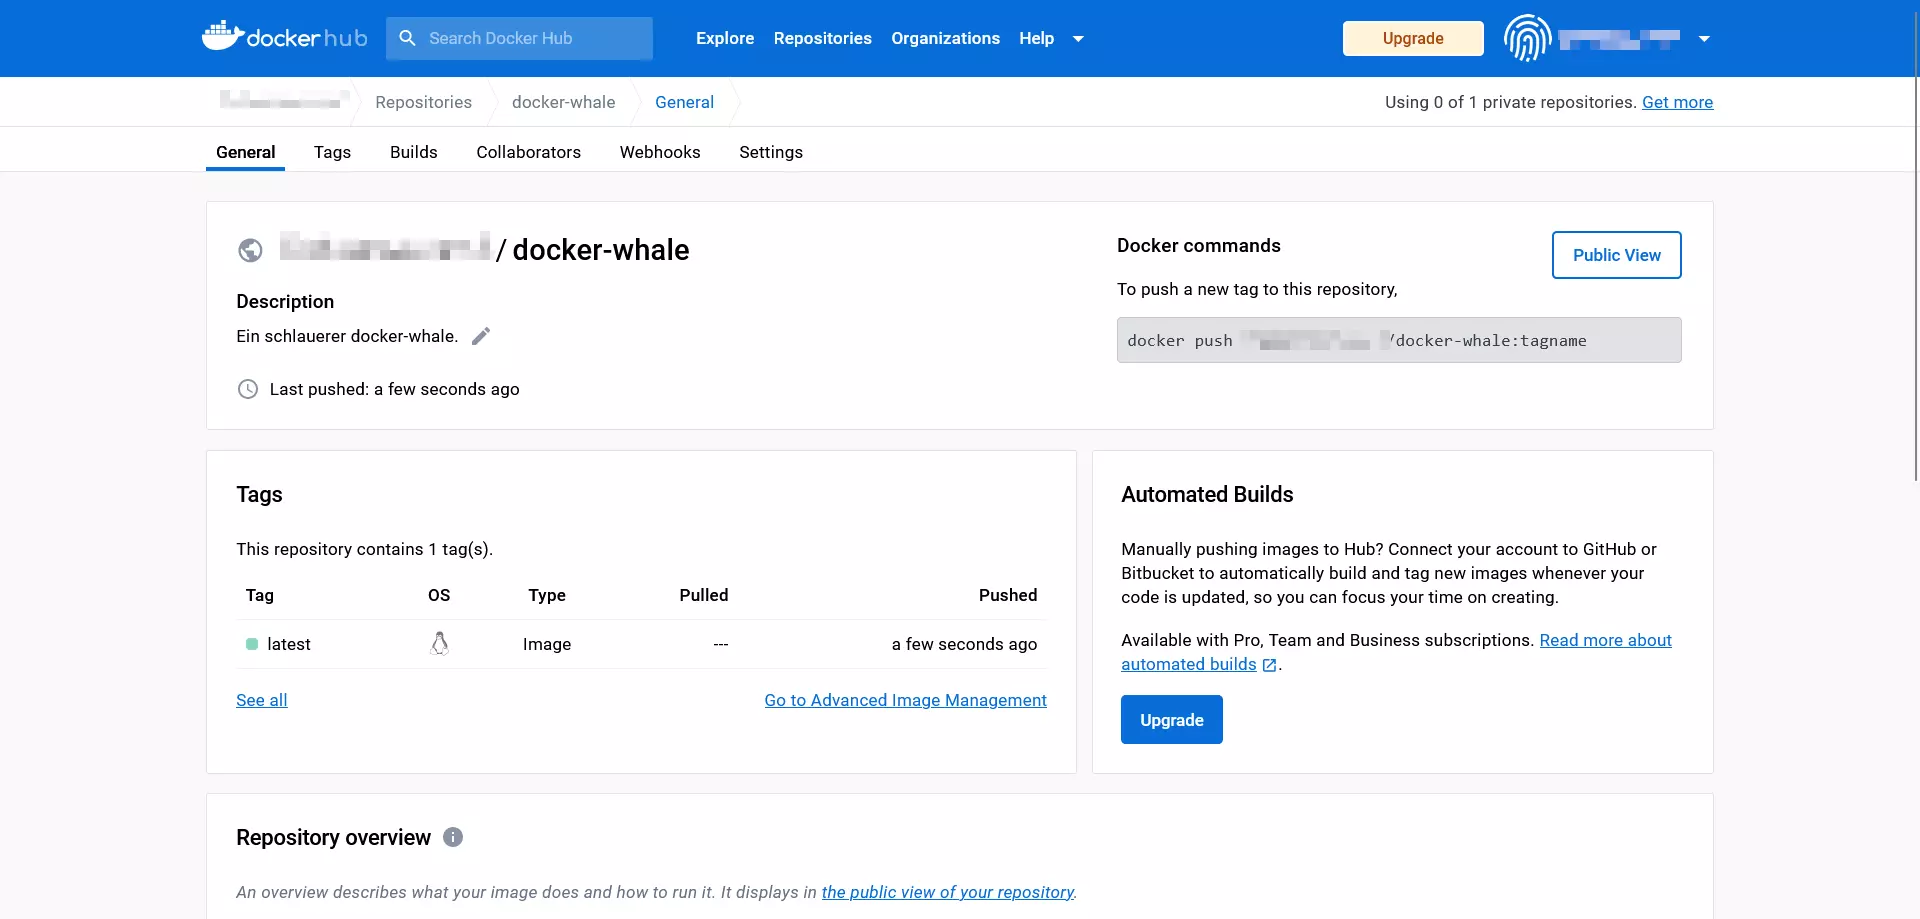This screenshot has width=1920, height=919.
Task: Click the Linux penguin OS icon
Action: pos(440,644)
